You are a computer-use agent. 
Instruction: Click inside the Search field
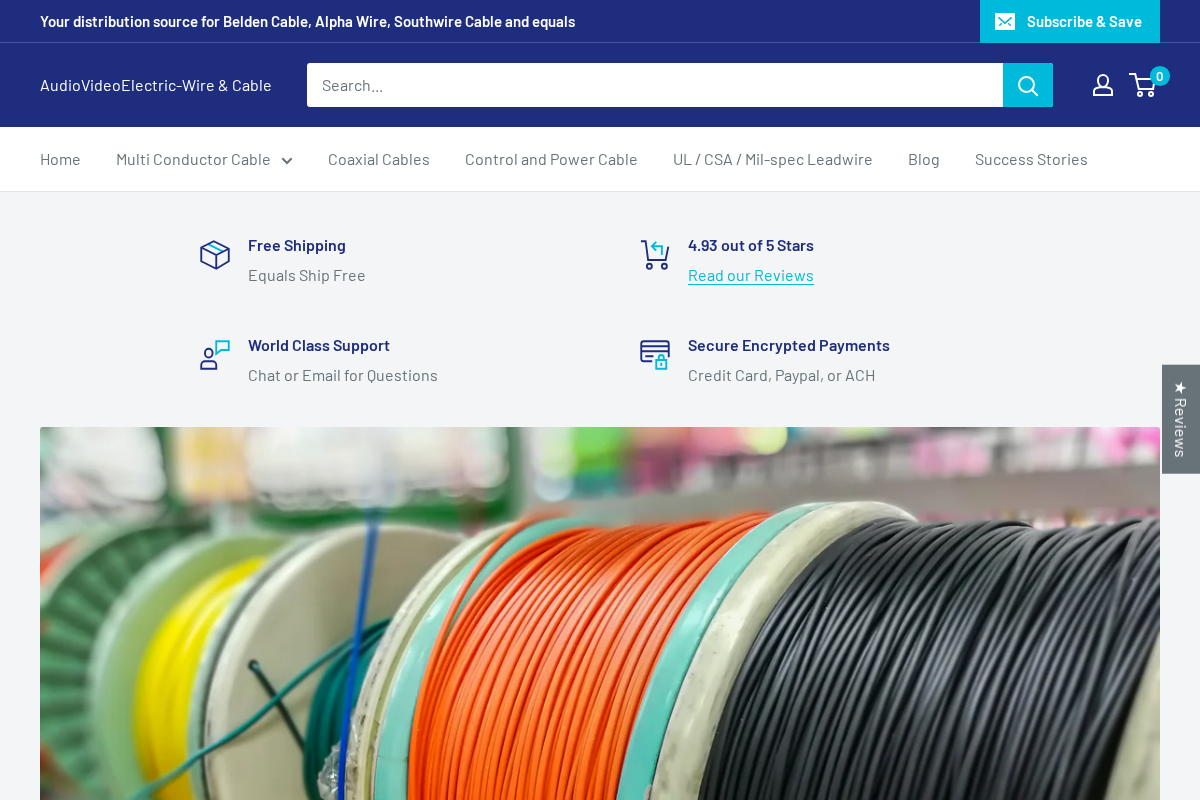click(650, 85)
